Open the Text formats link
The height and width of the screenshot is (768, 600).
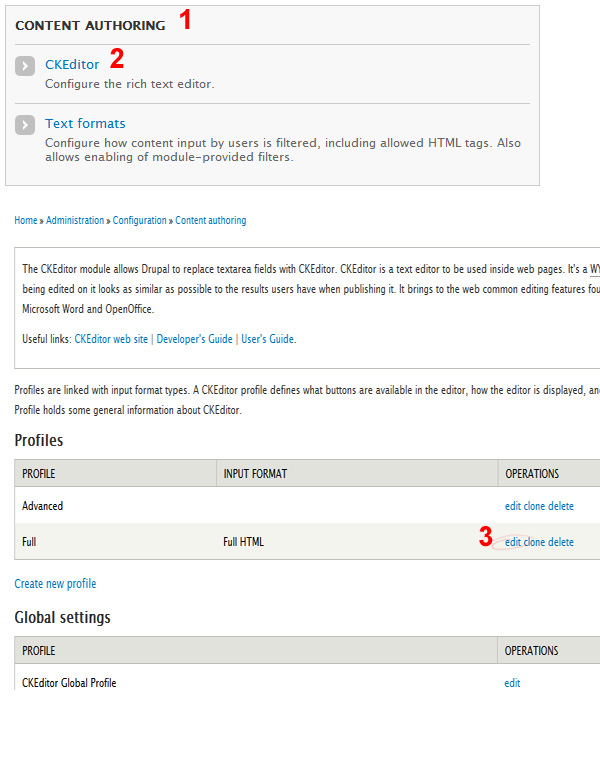[85, 123]
